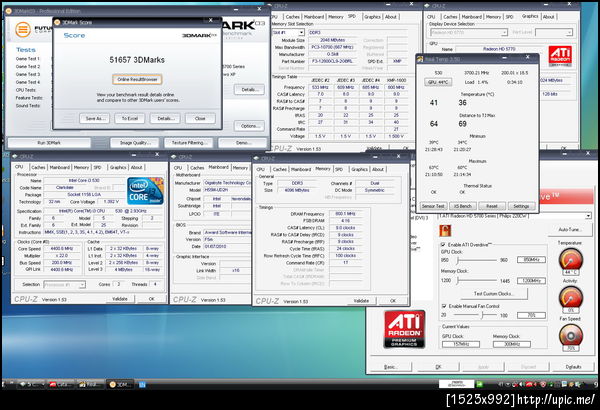Click the Sensor Test button in Real Temp

pyautogui.click(x=433, y=206)
